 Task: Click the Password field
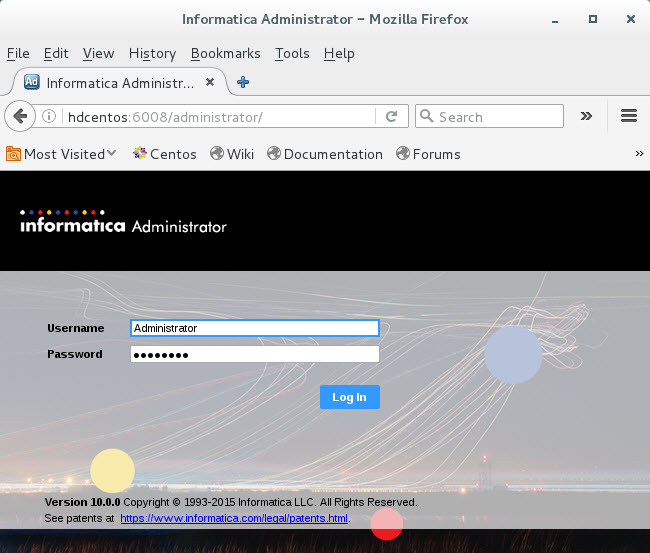pyautogui.click(x=255, y=354)
